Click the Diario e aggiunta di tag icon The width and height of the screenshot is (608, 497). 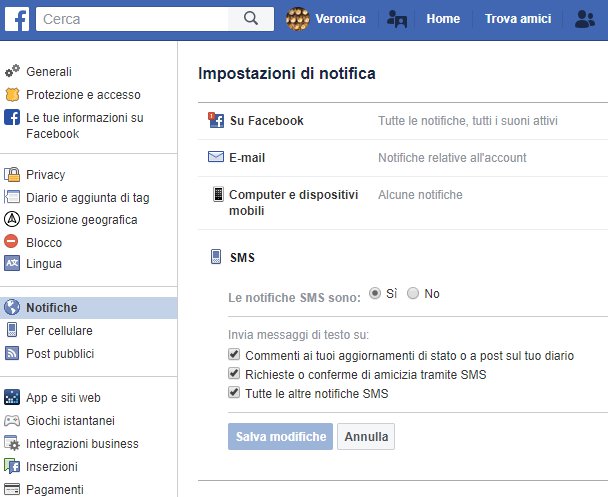point(12,197)
